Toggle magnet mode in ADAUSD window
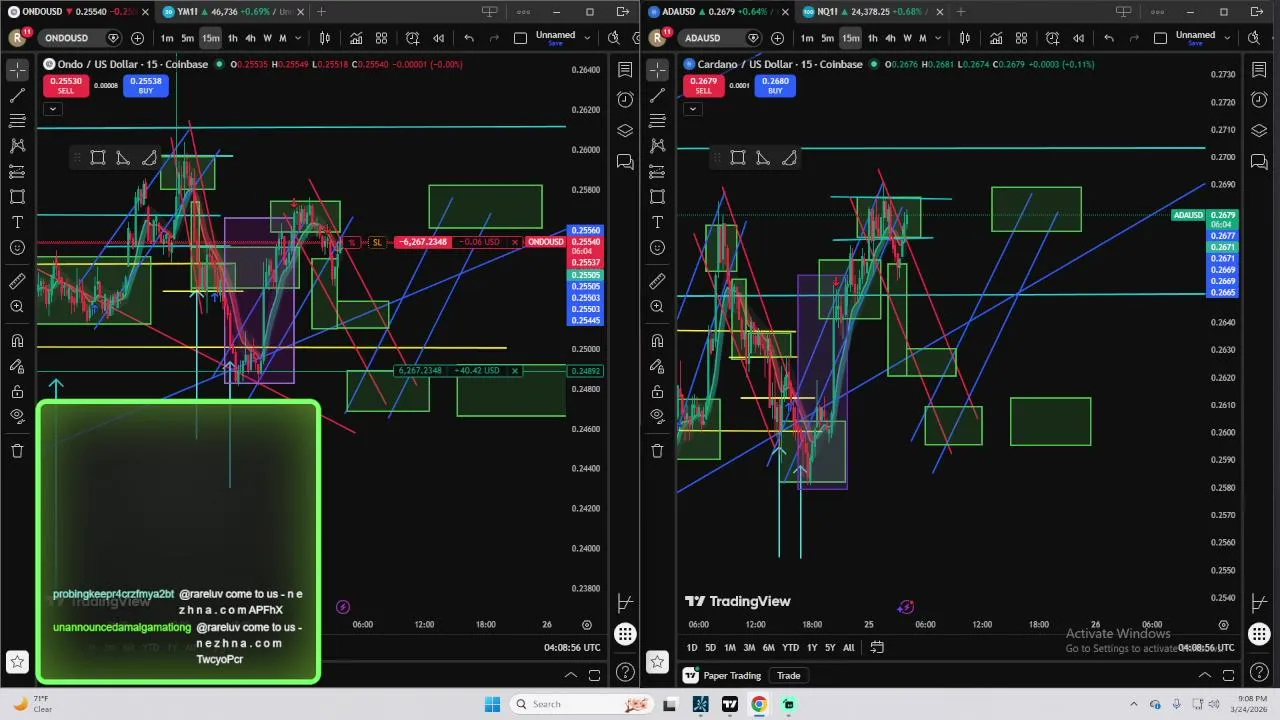This screenshot has width=1280, height=720. point(657,341)
